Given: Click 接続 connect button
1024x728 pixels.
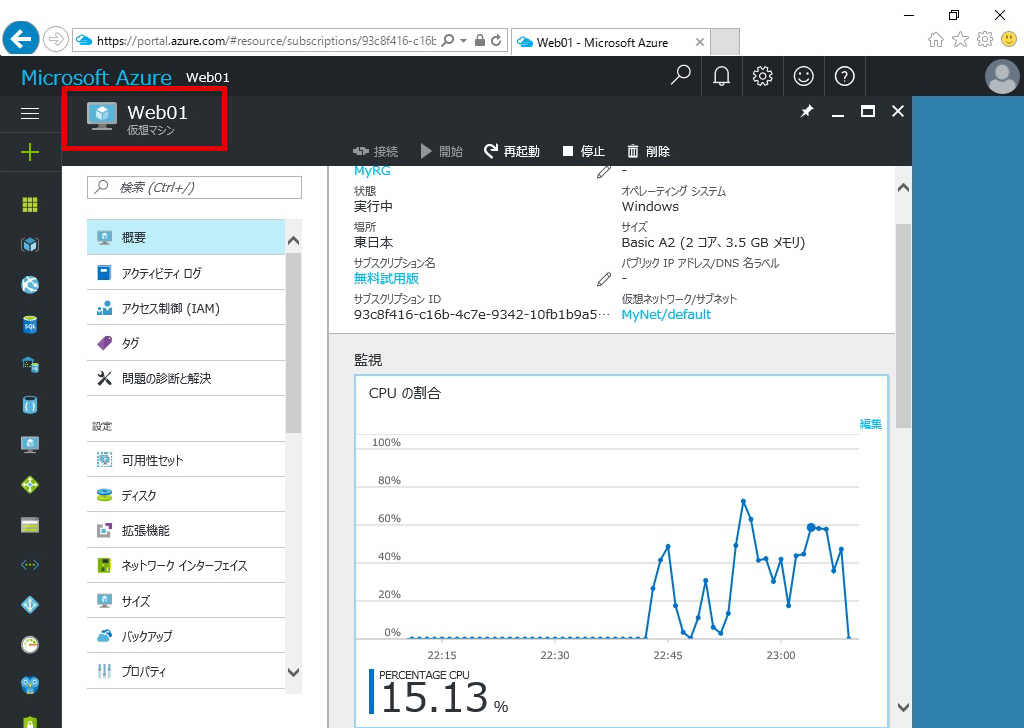Looking at the screenshot, I should (x=376, y=151).
